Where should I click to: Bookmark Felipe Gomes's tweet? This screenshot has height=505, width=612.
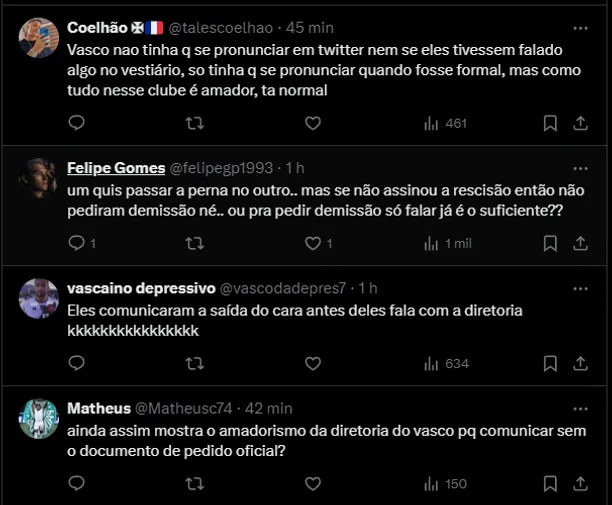coord(550,243)
